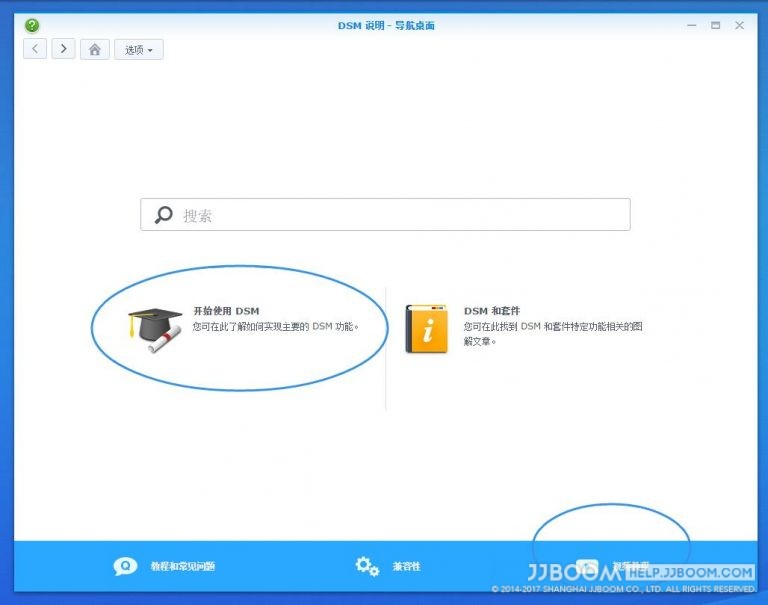Close the DSM 说明 window
This screenshot has width=768, height=605.
click(740, 25)
